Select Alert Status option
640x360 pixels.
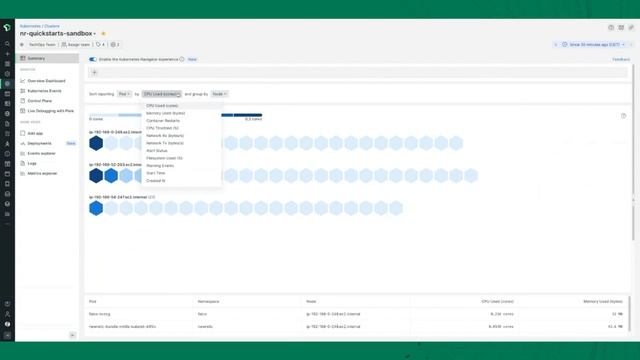pos(182,151)
